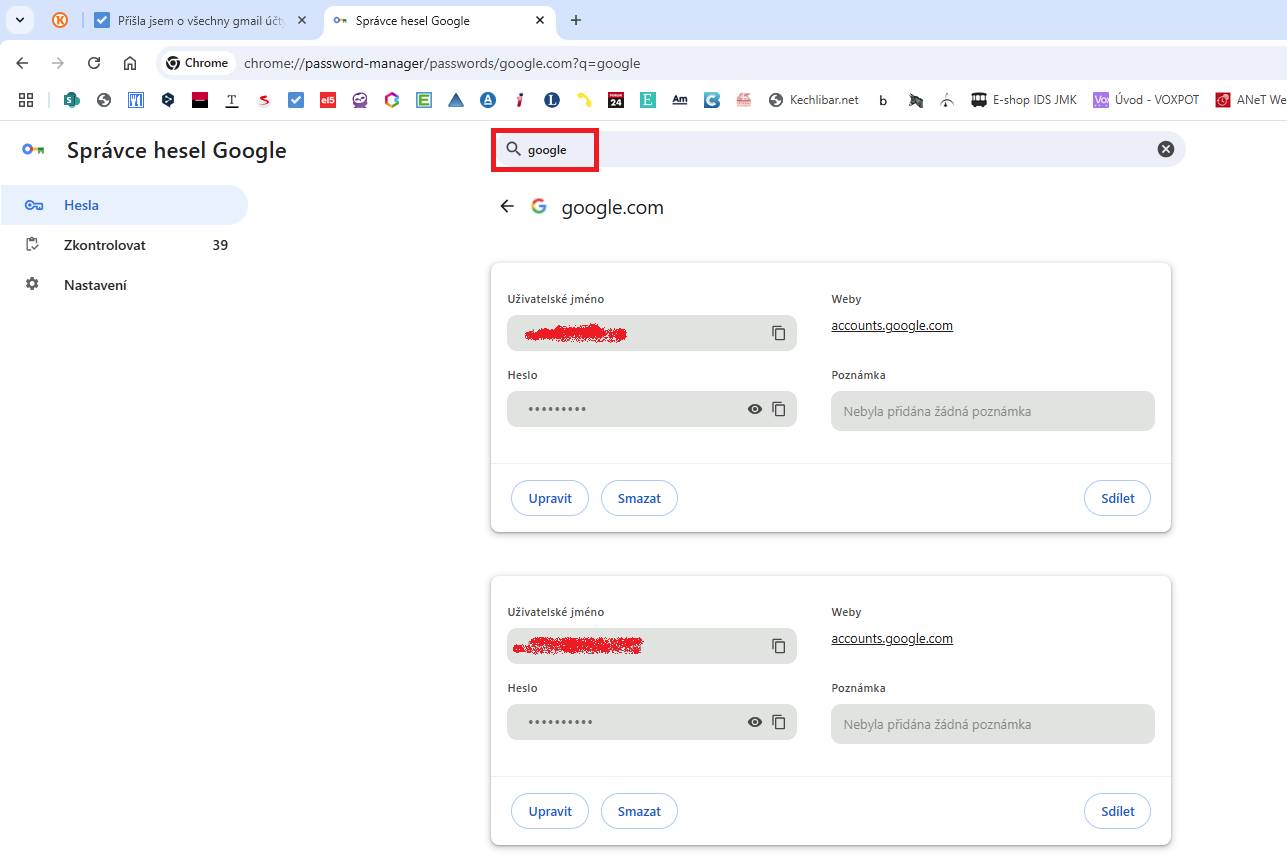Open the green SharePoint 'S' bookmark
This screenshot has width=1287, height=860.
71,100
